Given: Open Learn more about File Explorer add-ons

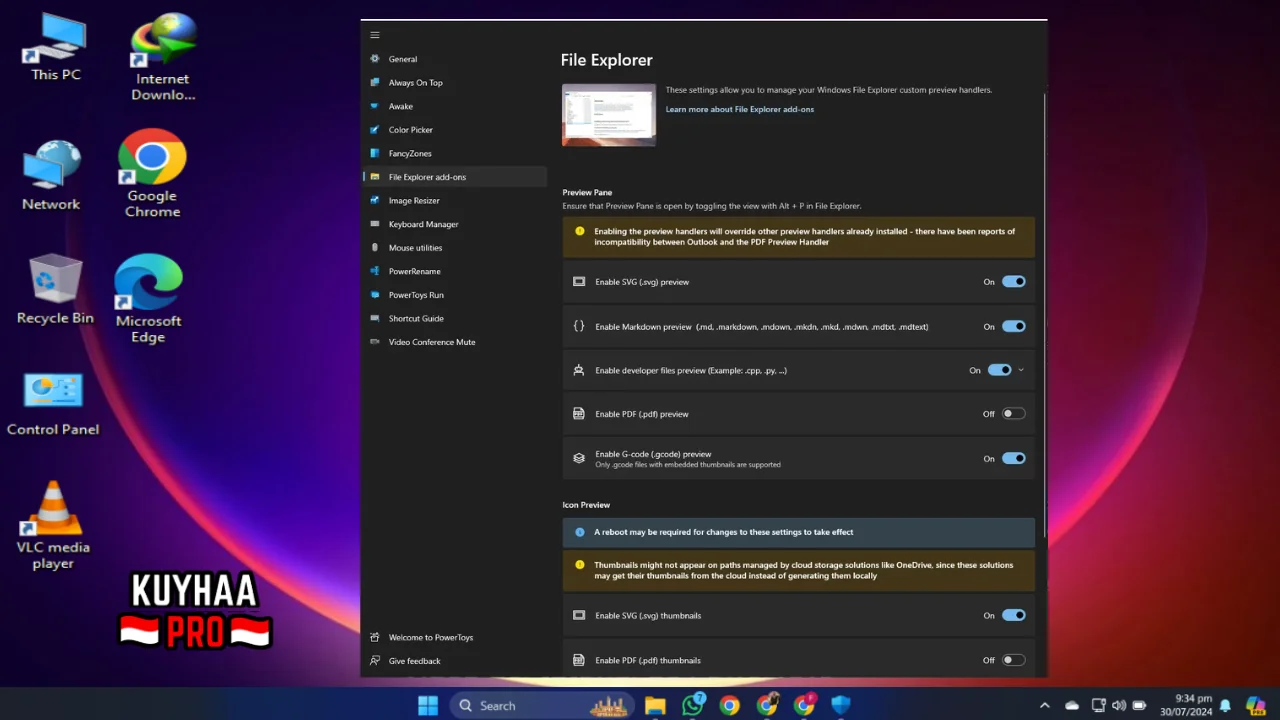Looking at the screenshot, I should click(x=740, y=109).
